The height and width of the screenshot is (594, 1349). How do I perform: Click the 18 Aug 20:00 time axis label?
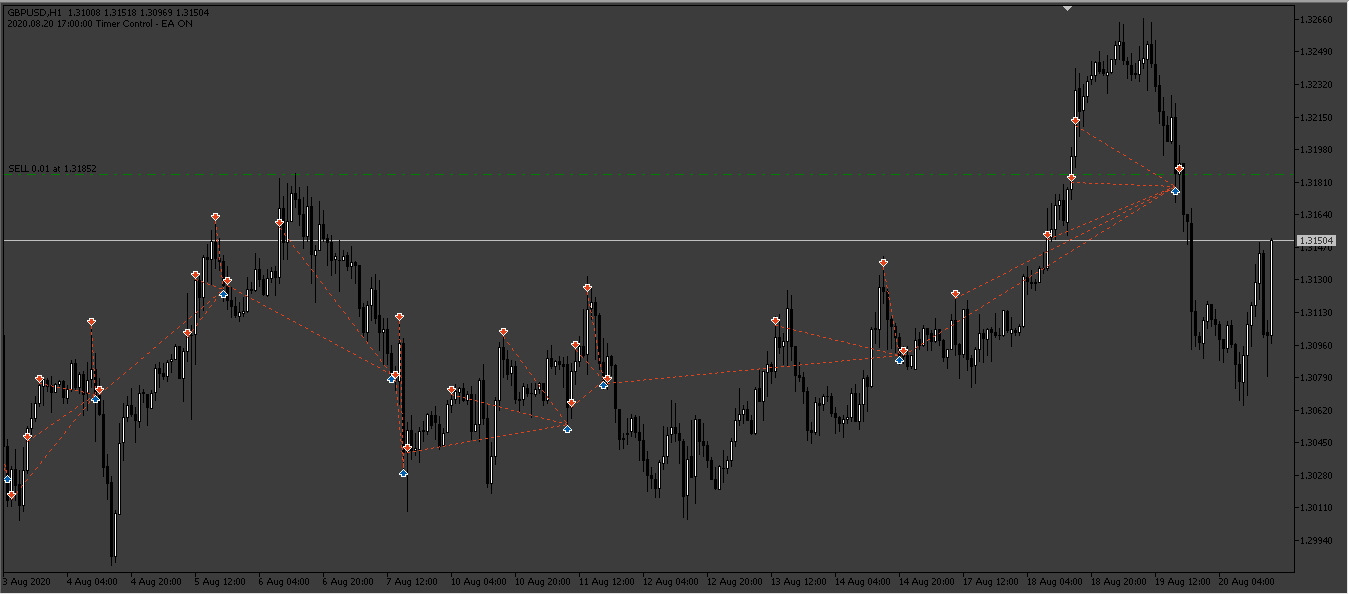pos(1118,581)
